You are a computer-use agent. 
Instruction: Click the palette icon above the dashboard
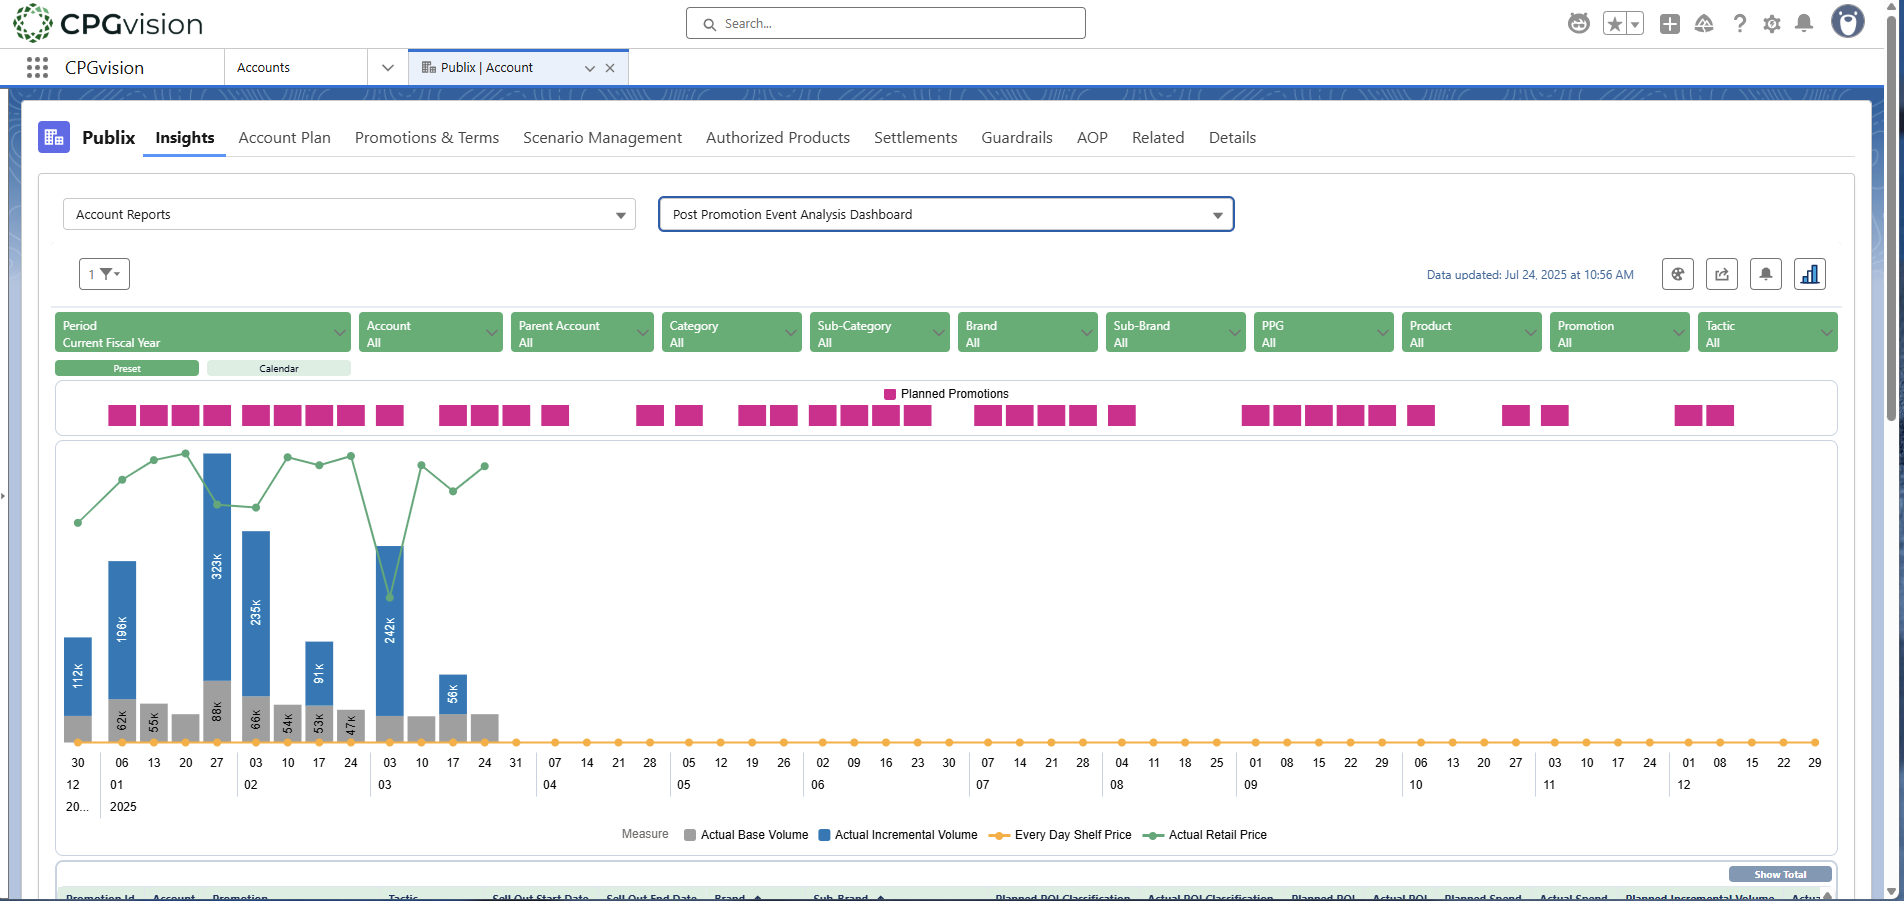tap(1677, 274)
